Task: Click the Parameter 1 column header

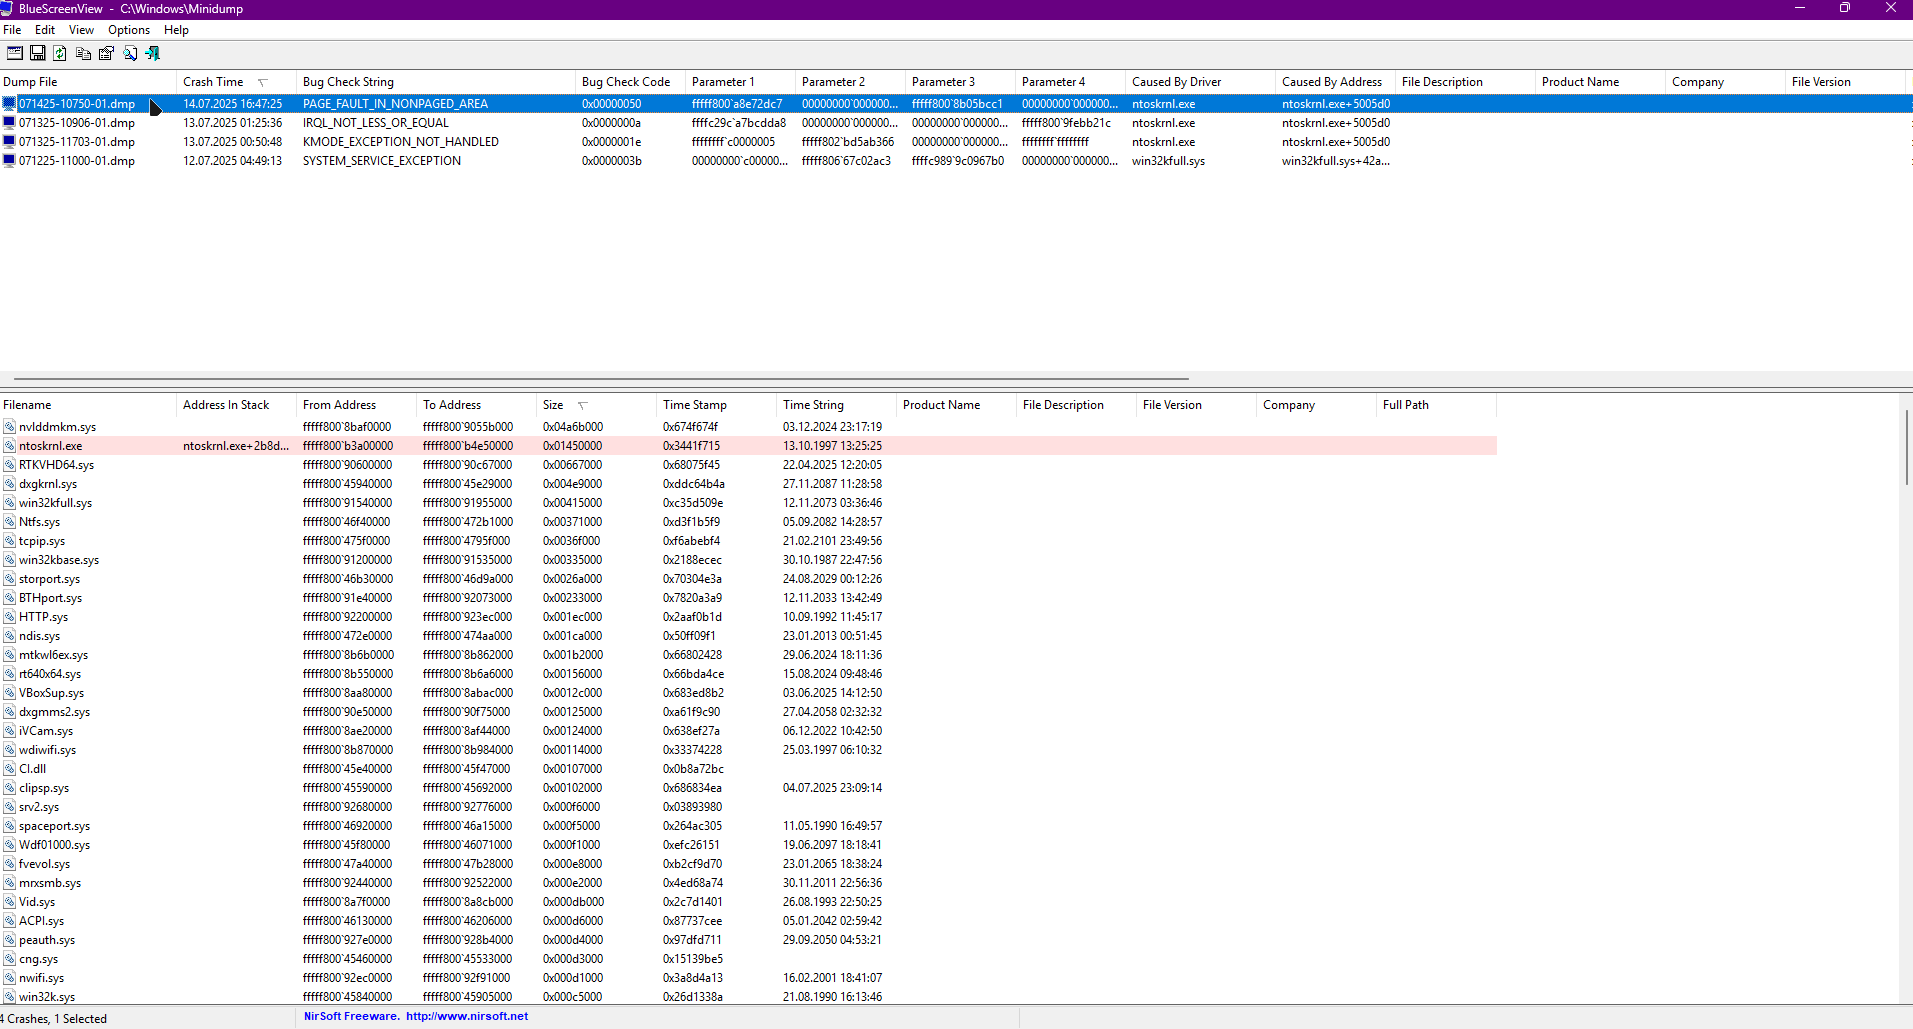Action: pyautogui.click(x=740, y=82)
